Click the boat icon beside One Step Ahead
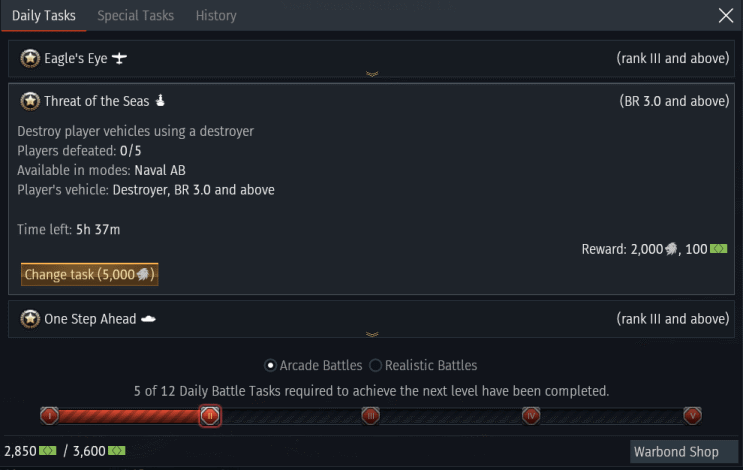Screen dimensions: 743x470 point(149,319)
